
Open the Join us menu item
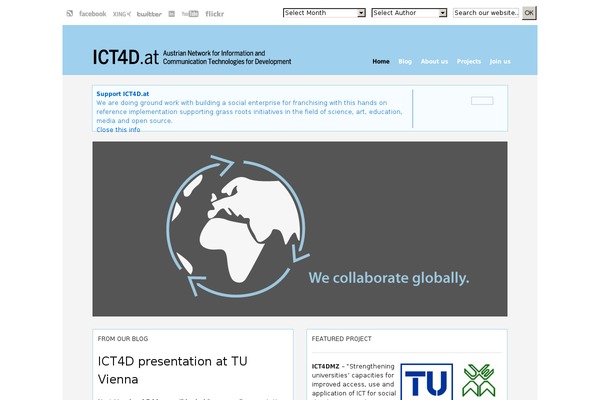click(x=500, y=61)
